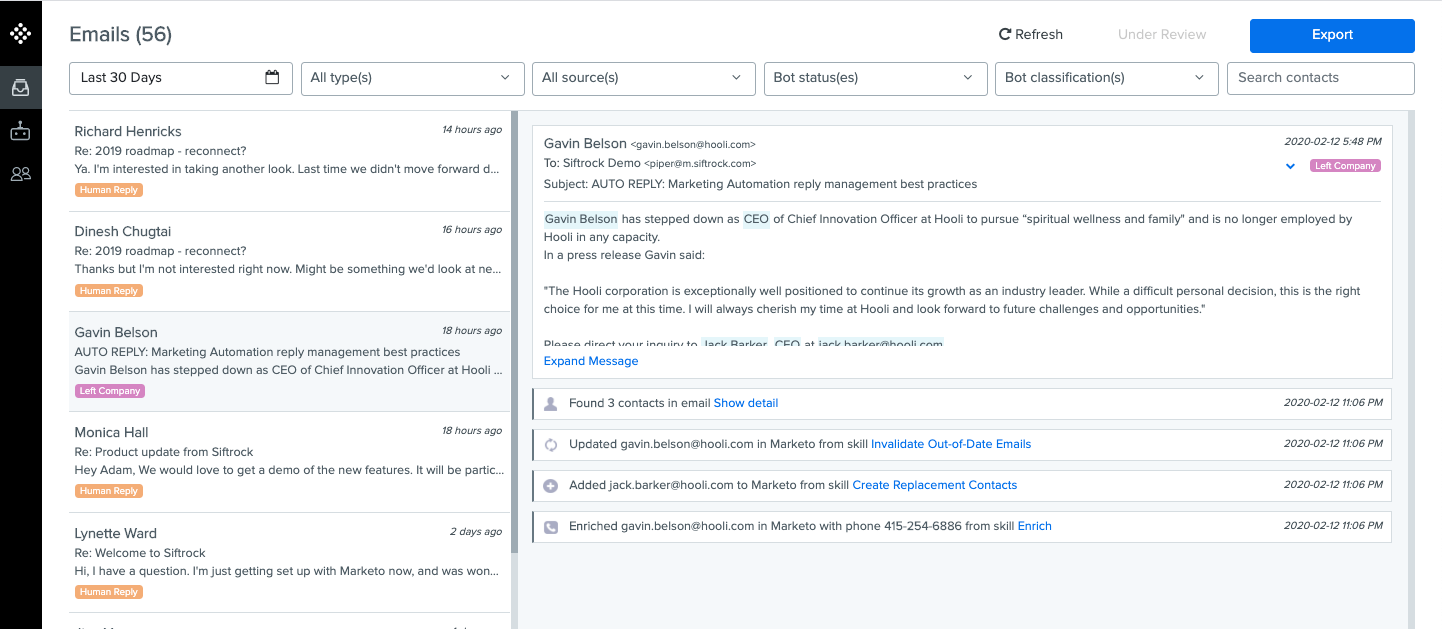Expand the chevron on Gavin Belson's email header
Screen dimensions: 1442x629
click(x=1290, y=166)
